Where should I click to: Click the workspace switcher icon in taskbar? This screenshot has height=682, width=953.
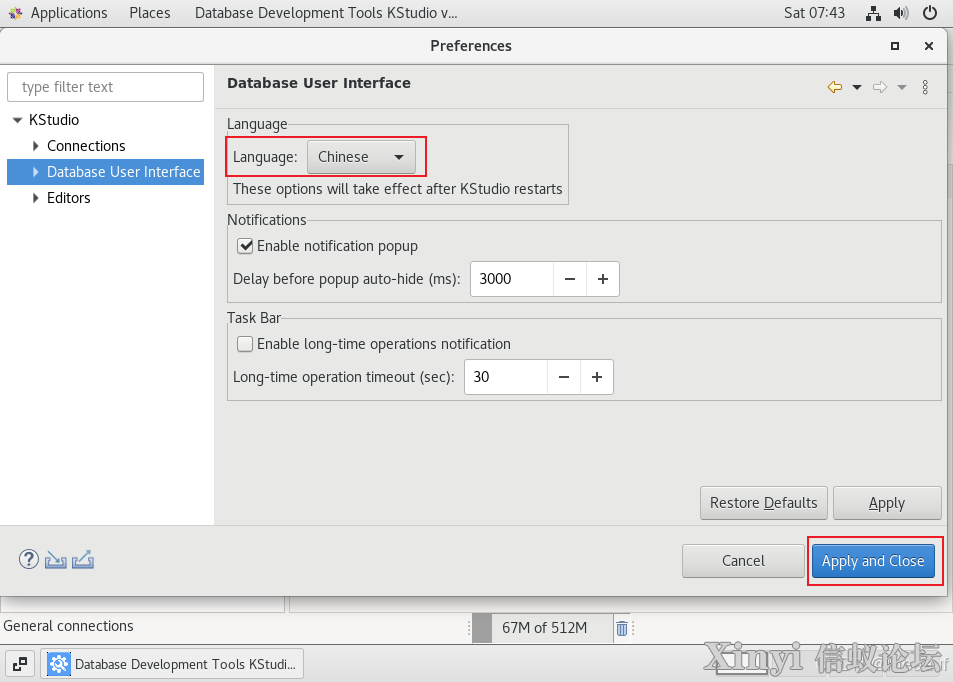click(19, 664)
